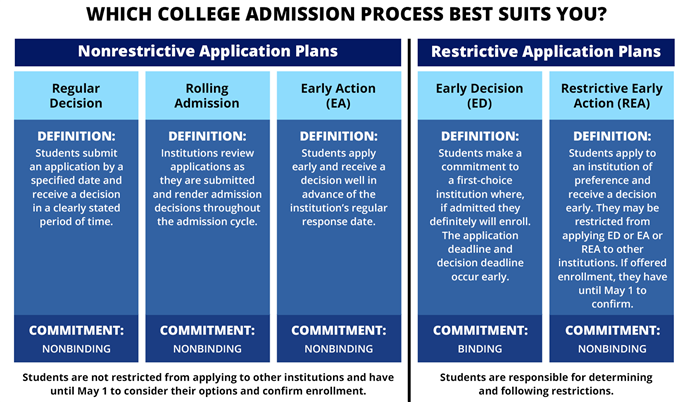The width and height of the screenshot is (690, 402).
Task: Click the Restrictive Early Action (REA) header
Action: pos(612,95)
